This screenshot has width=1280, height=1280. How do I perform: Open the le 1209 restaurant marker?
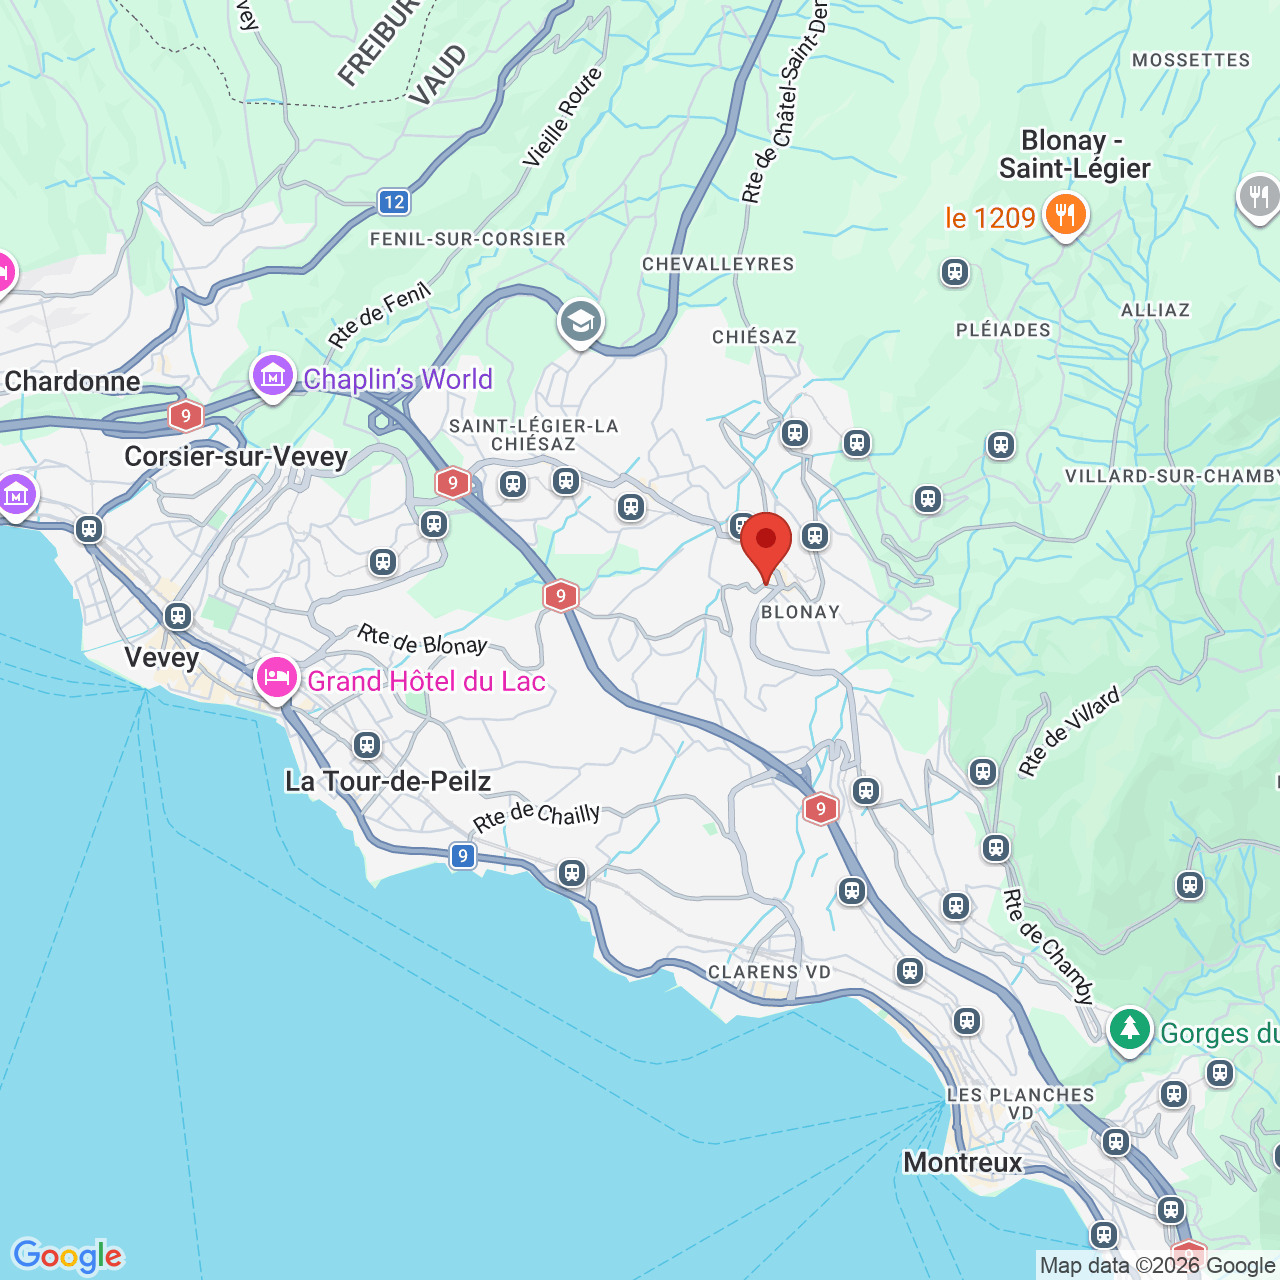1066,216
